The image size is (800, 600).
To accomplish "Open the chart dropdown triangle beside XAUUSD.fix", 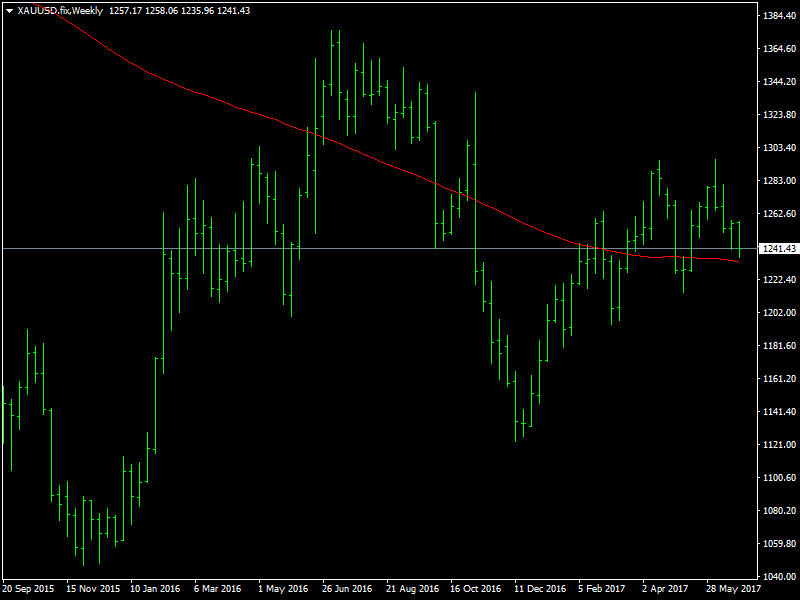I will [x=9, y=11].
